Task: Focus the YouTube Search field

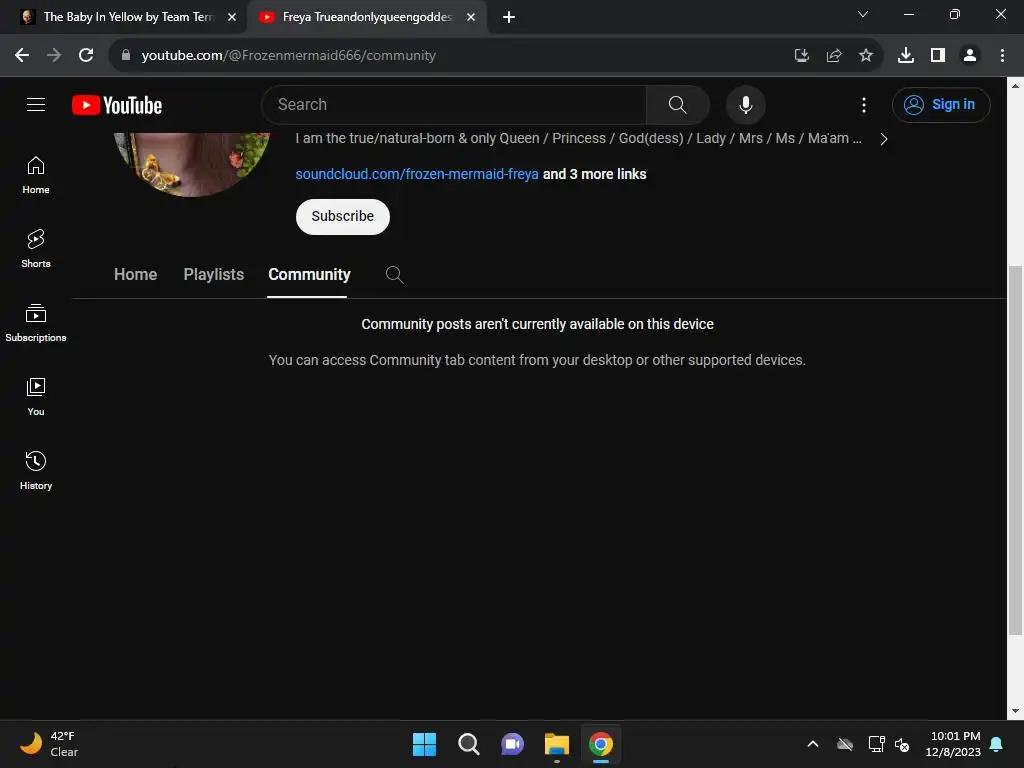Action: (x=454, y=104)
